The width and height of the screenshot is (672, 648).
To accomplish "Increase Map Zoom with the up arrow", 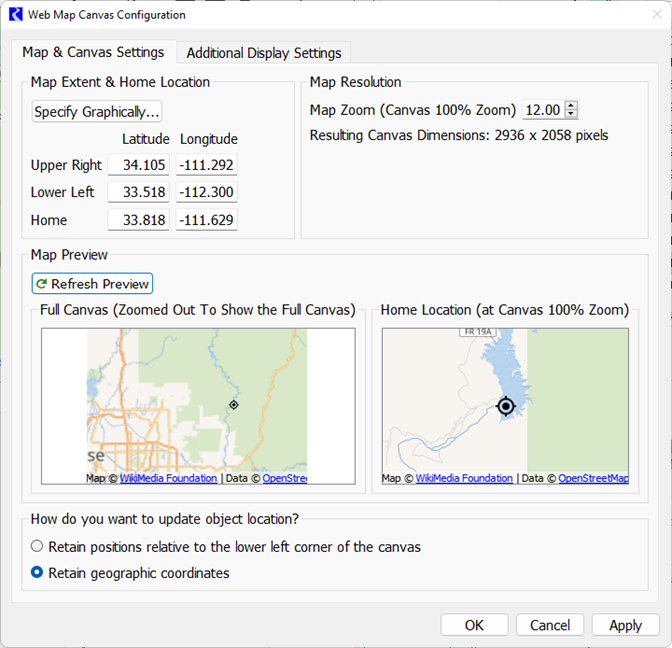I will (x=572, y=106).
